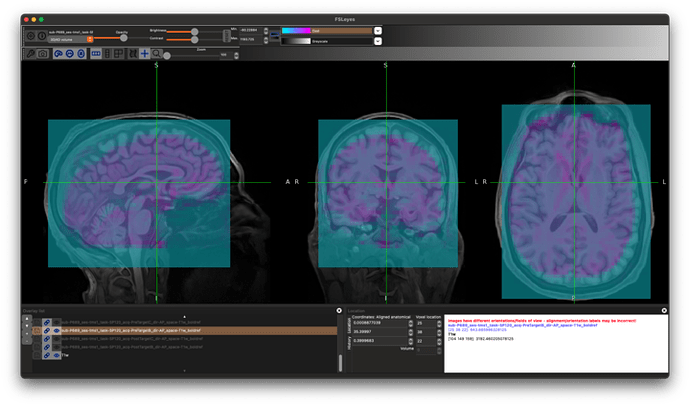The height and width of the screenshot is (406, 690).
Task: Move overlay up in the overlay list
Action: click(x=27, y=318)
